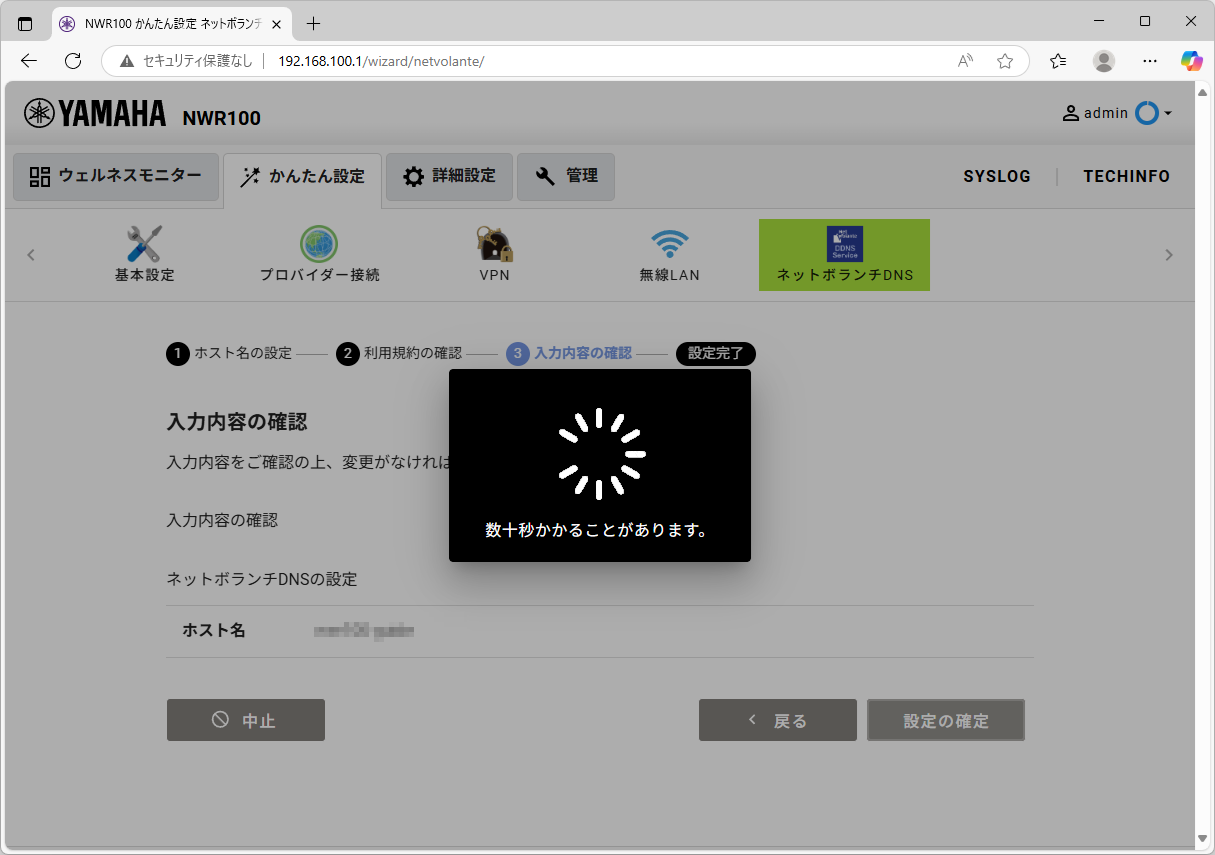Switch to the 詳細設定 tab
This screenshot has height=855, width=1215.
(x=449, y=177)
